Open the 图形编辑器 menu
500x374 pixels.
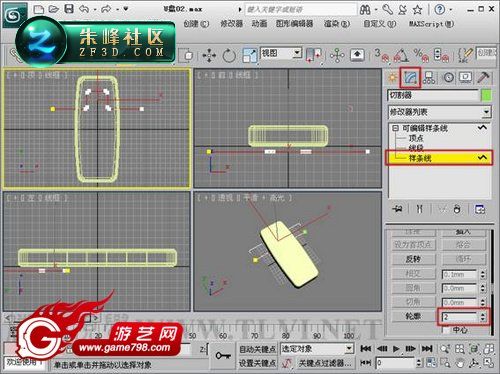tap(295, 24)
